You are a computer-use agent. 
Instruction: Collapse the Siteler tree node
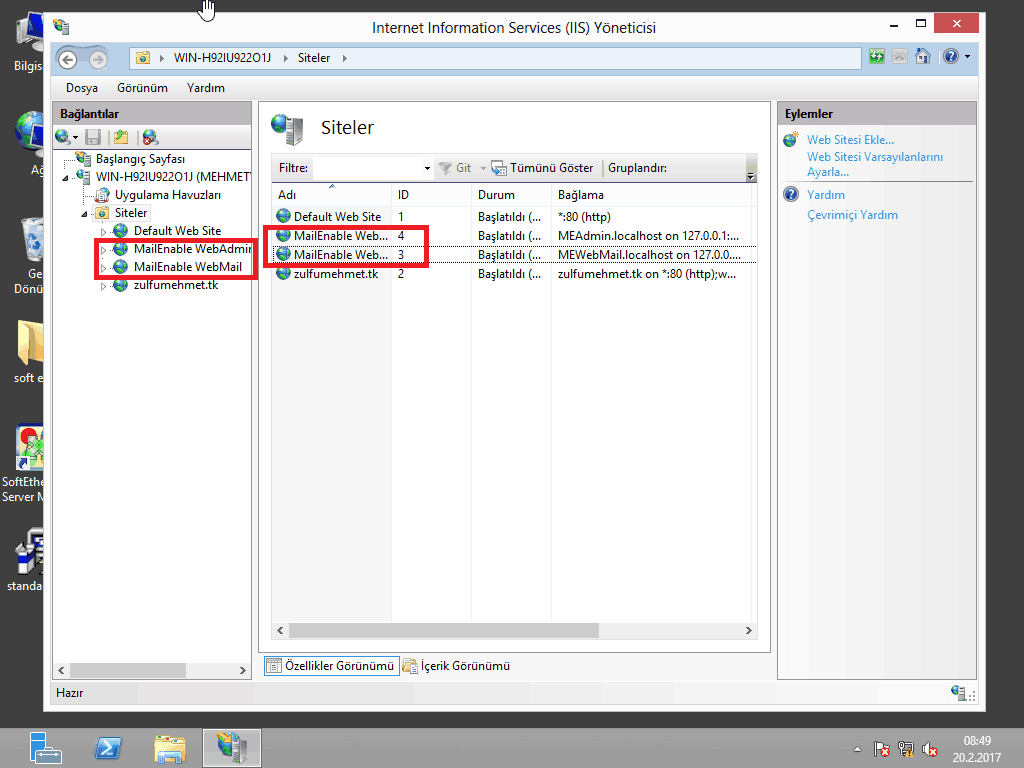coord(85,214)
